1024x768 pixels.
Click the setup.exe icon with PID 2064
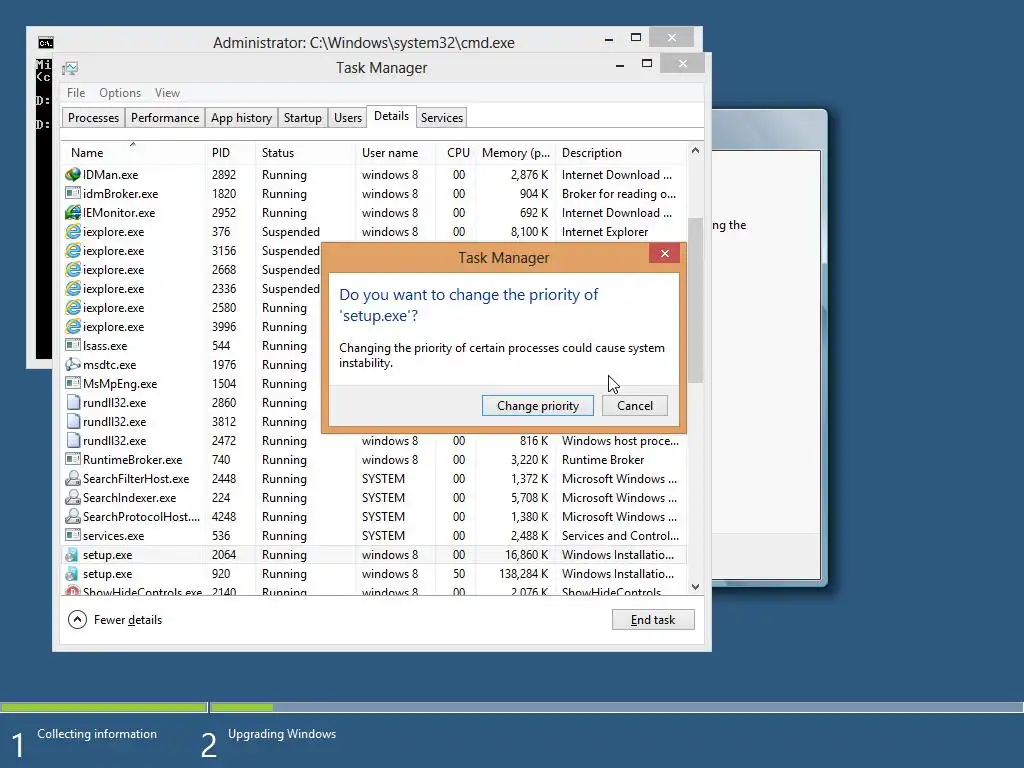tap(72, 554)
